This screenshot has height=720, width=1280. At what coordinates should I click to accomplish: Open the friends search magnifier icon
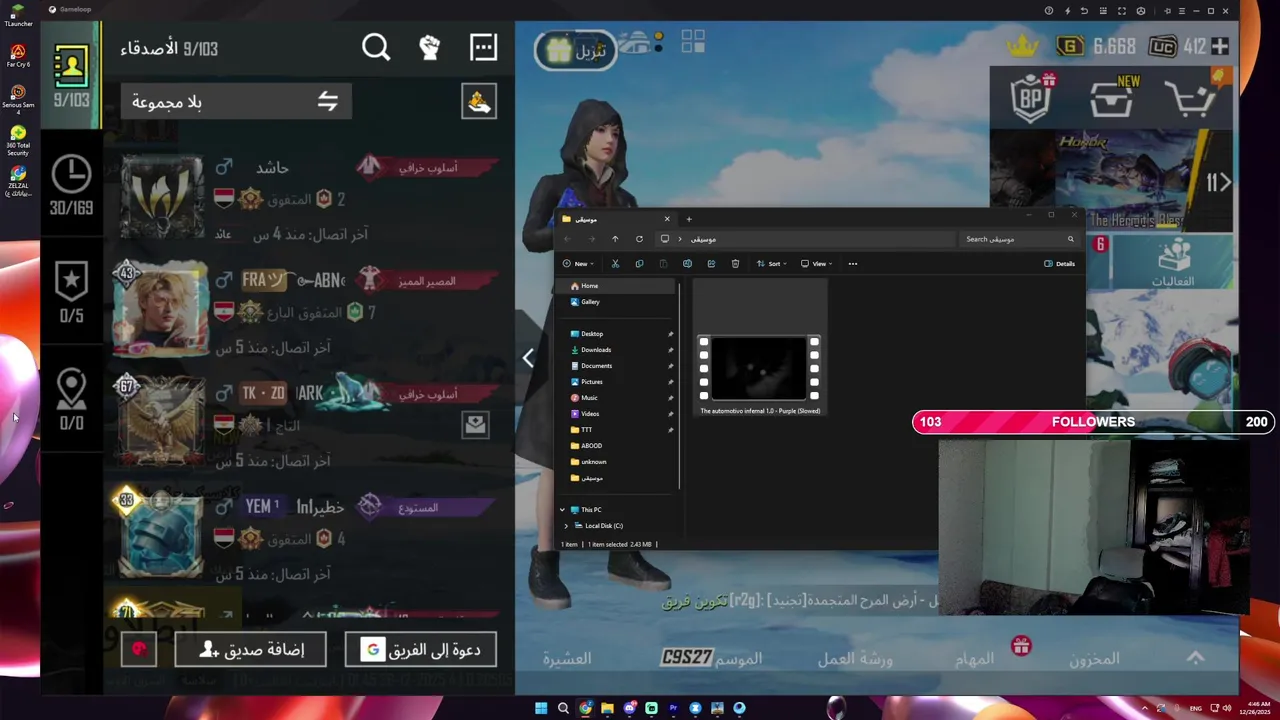pos(376,47)
